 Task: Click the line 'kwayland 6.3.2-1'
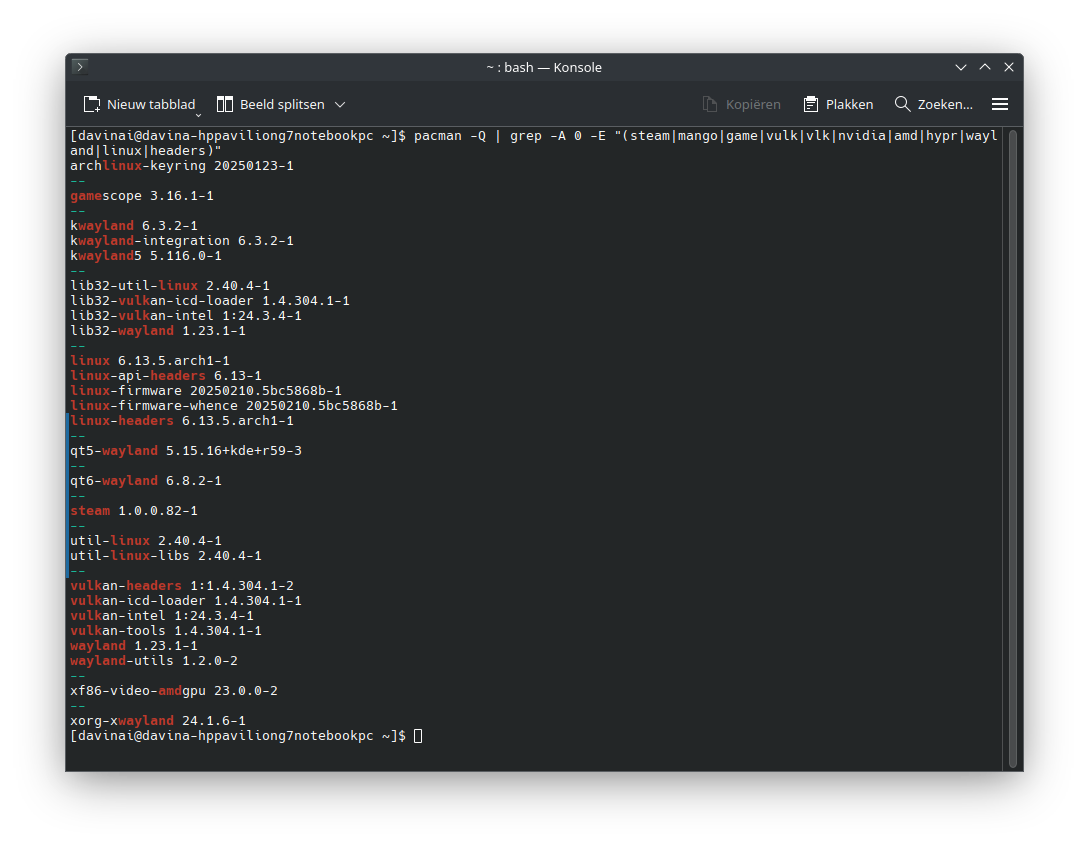click(134, 226)
